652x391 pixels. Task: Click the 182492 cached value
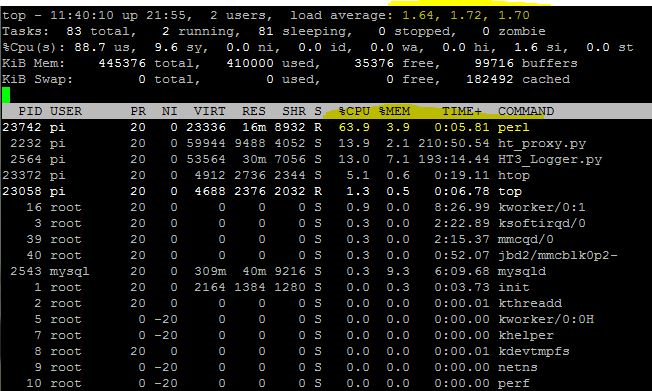point(490,79)
